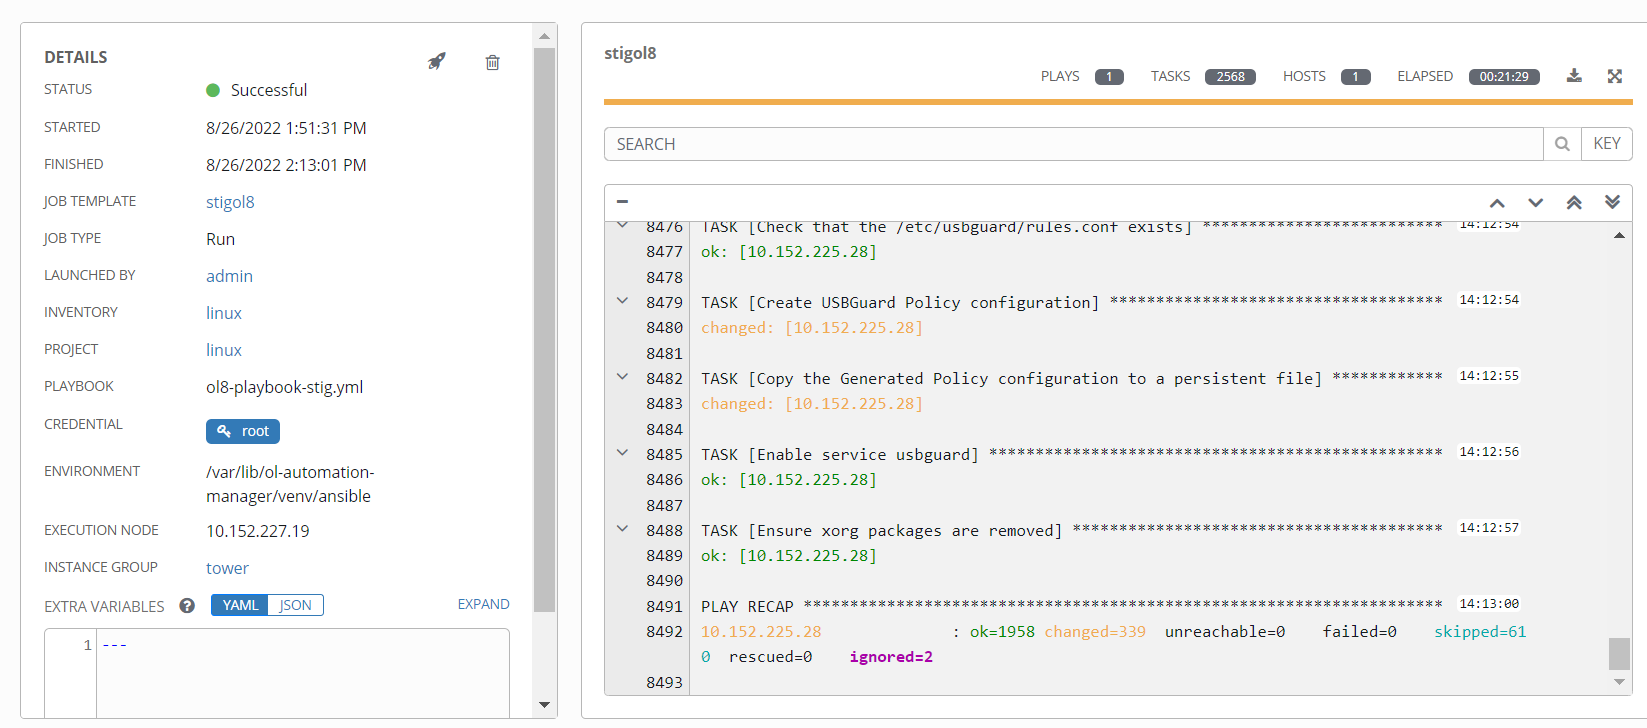The height and width of the screenshot is (728, 1647).
Task: Collapse Copy the Generated Policy task
Action: tap(622, 377)
